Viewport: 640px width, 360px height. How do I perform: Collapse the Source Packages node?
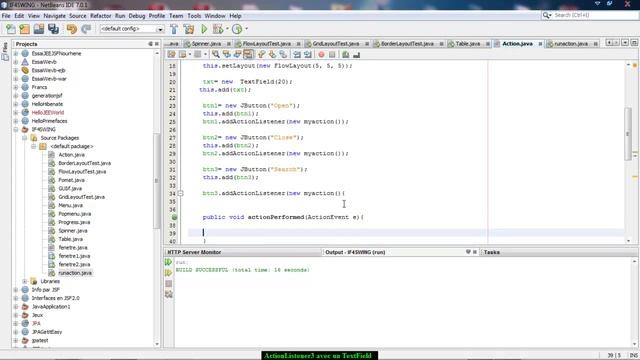25,138
